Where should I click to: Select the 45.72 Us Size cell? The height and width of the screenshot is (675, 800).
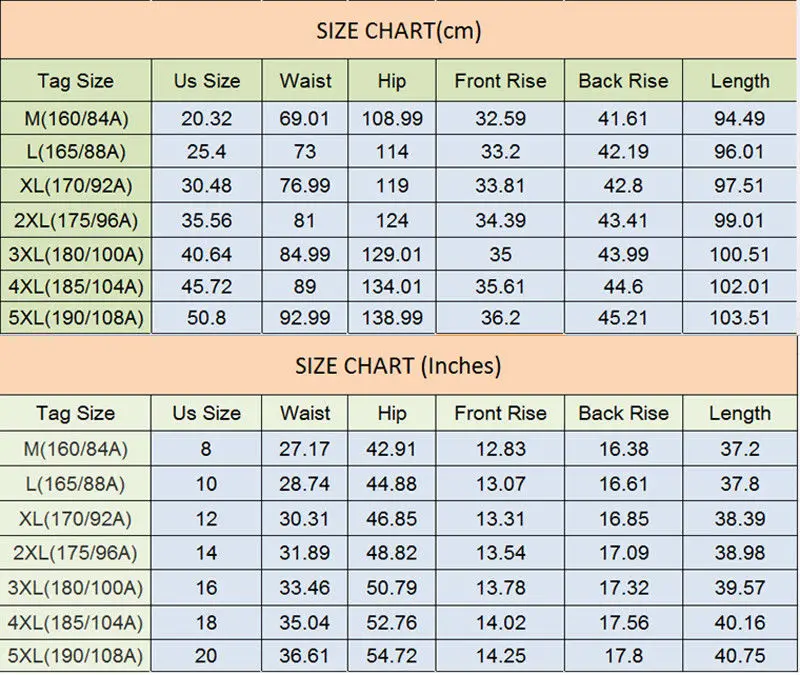click(x=207, y=286)
